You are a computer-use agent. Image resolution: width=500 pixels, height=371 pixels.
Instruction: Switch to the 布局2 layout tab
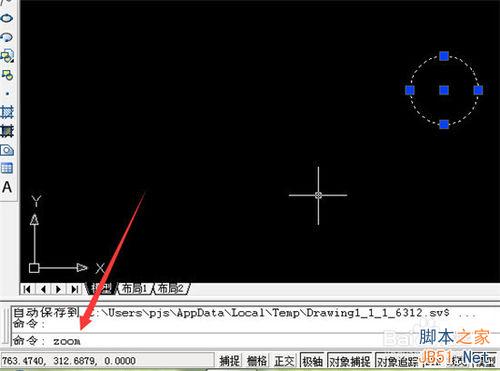coord(171,289)
